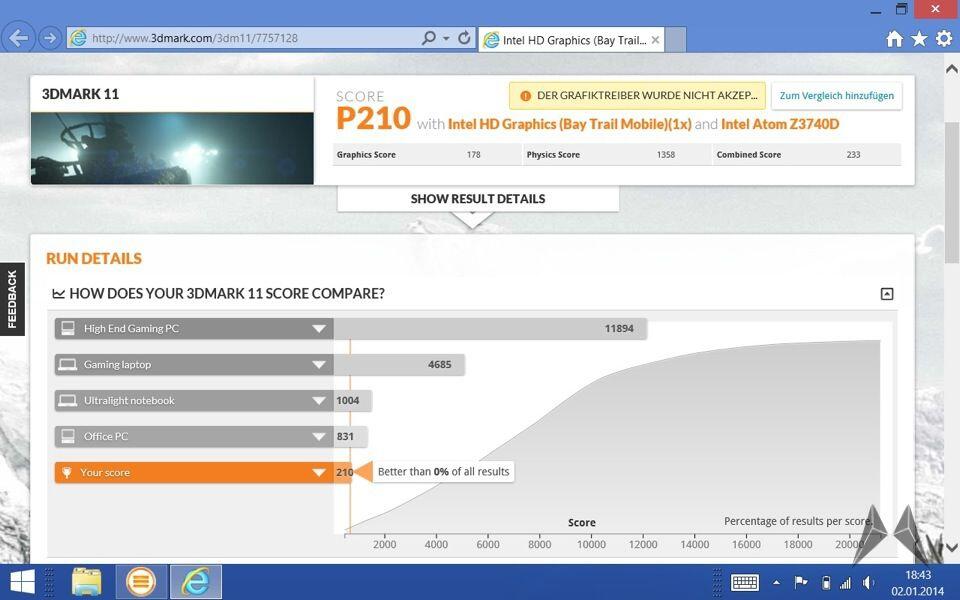Select the Intel HD Graphics browser tab
Screen dimensions: 960x600
tap(570, 40)
